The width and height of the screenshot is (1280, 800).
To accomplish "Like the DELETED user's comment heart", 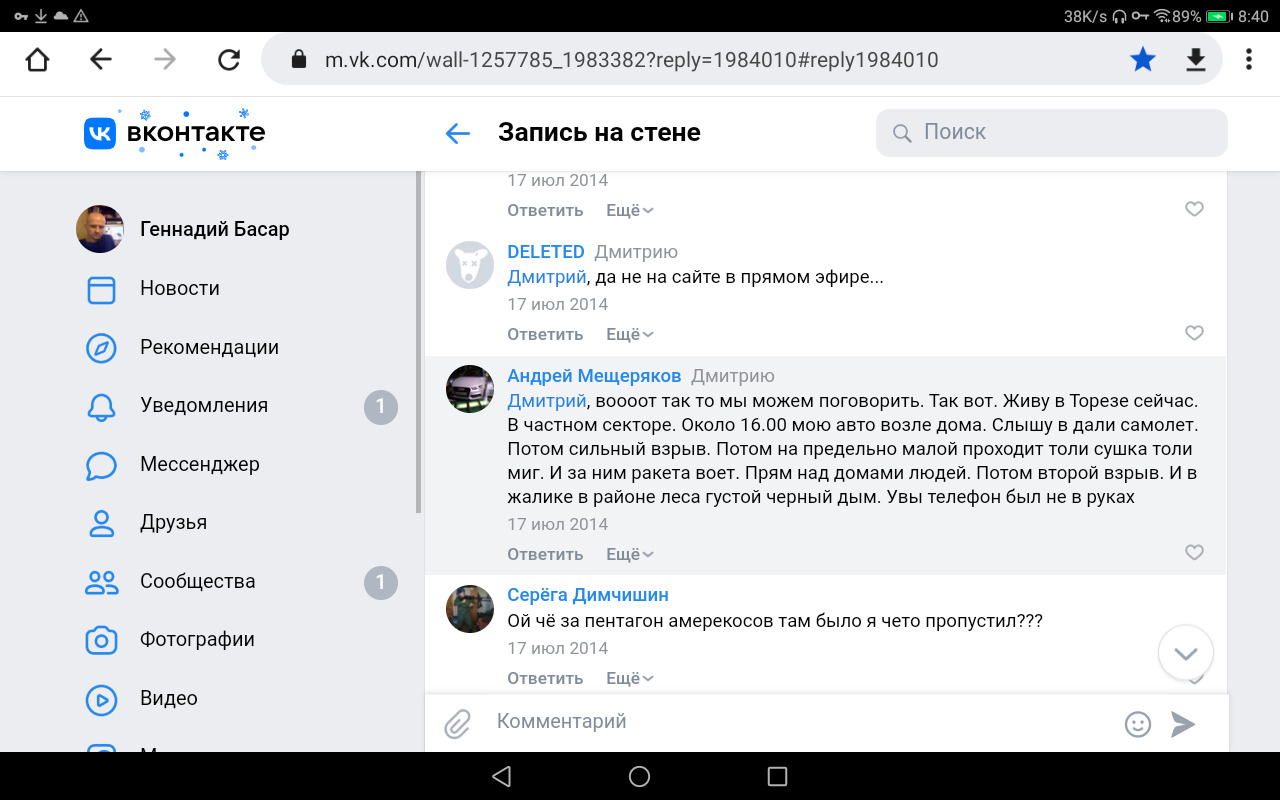I will (1194, 332).
